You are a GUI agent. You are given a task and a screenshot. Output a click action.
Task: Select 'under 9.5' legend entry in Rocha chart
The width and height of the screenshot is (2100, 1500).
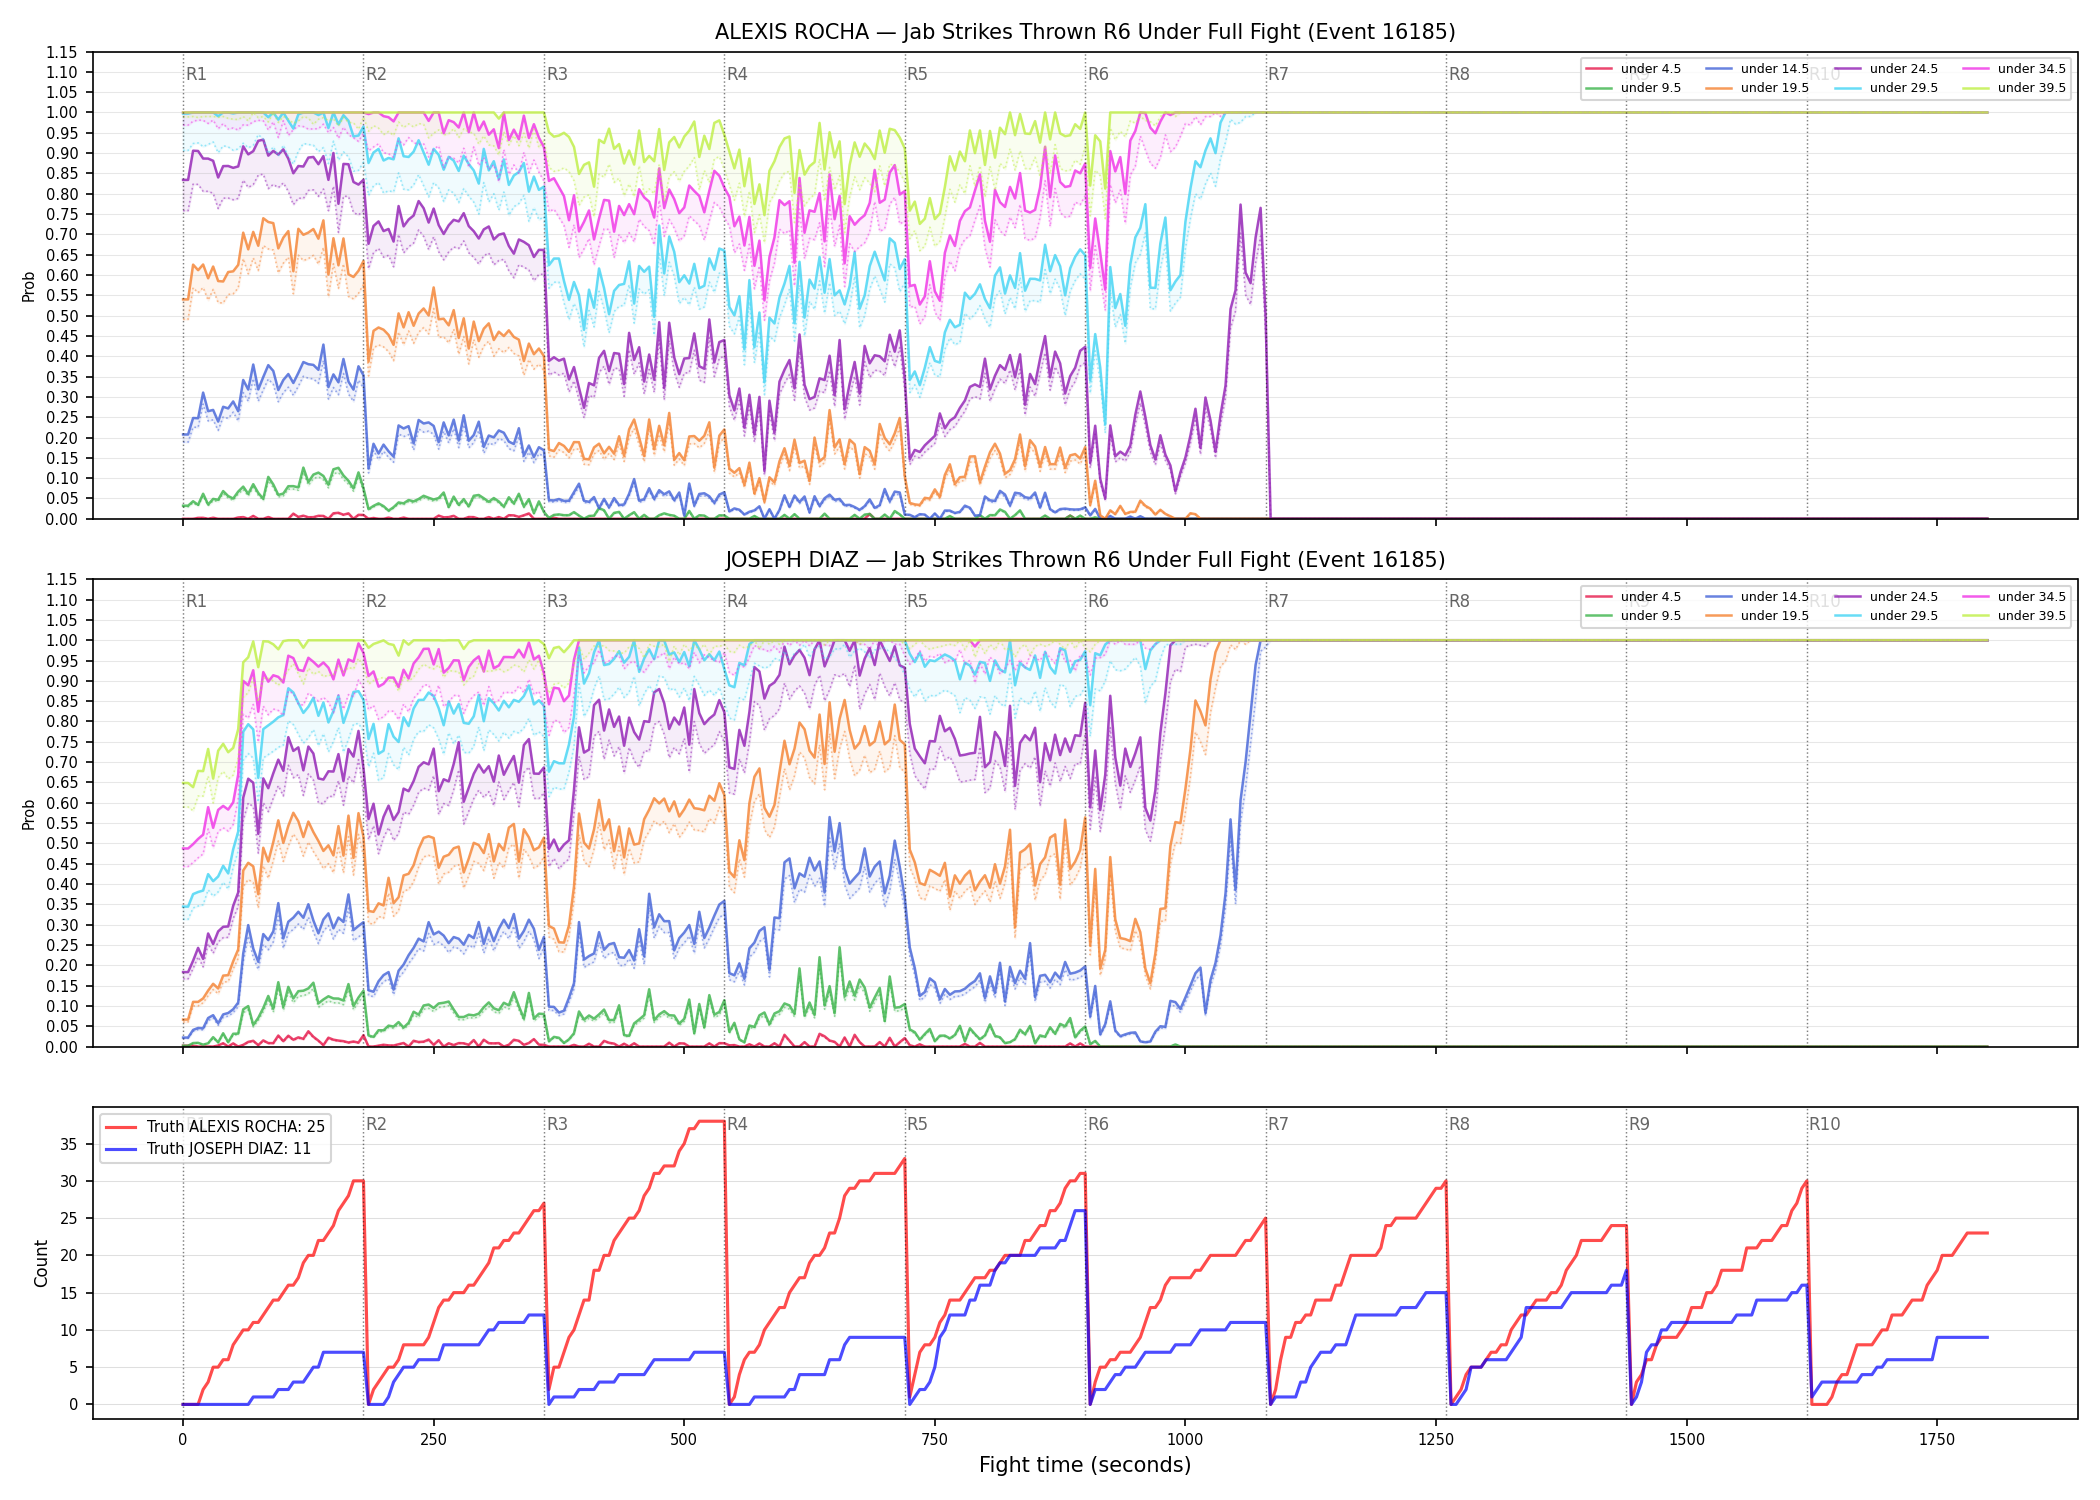pyautogui.click(x=1633, y=88)
